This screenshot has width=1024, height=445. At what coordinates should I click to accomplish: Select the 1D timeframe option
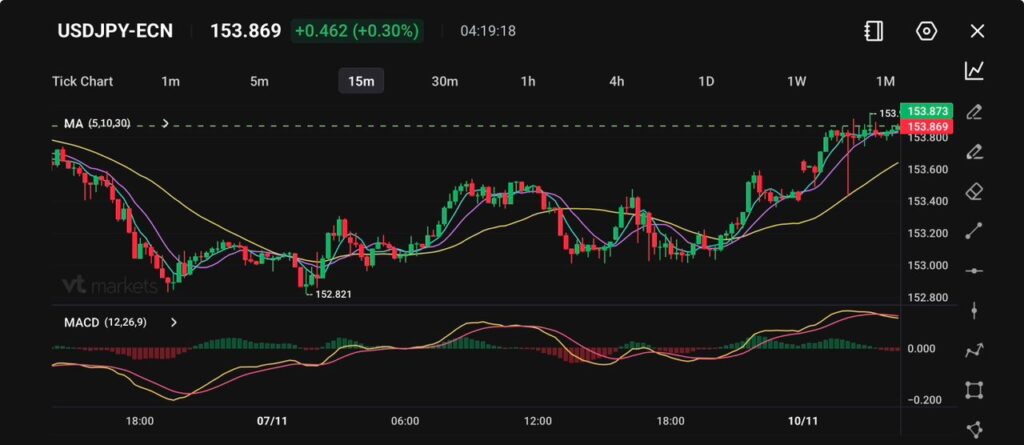pos(706,81)
